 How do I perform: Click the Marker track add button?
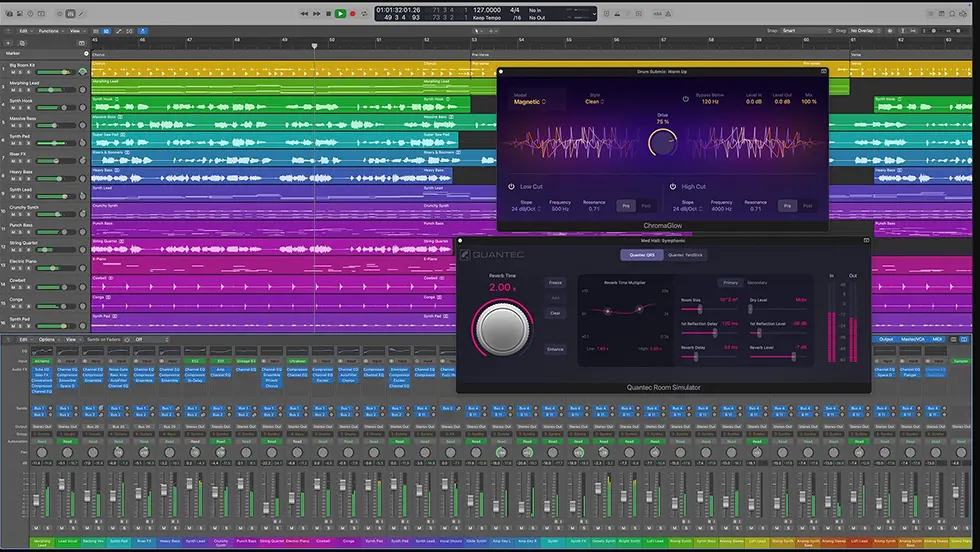(86, 54)
